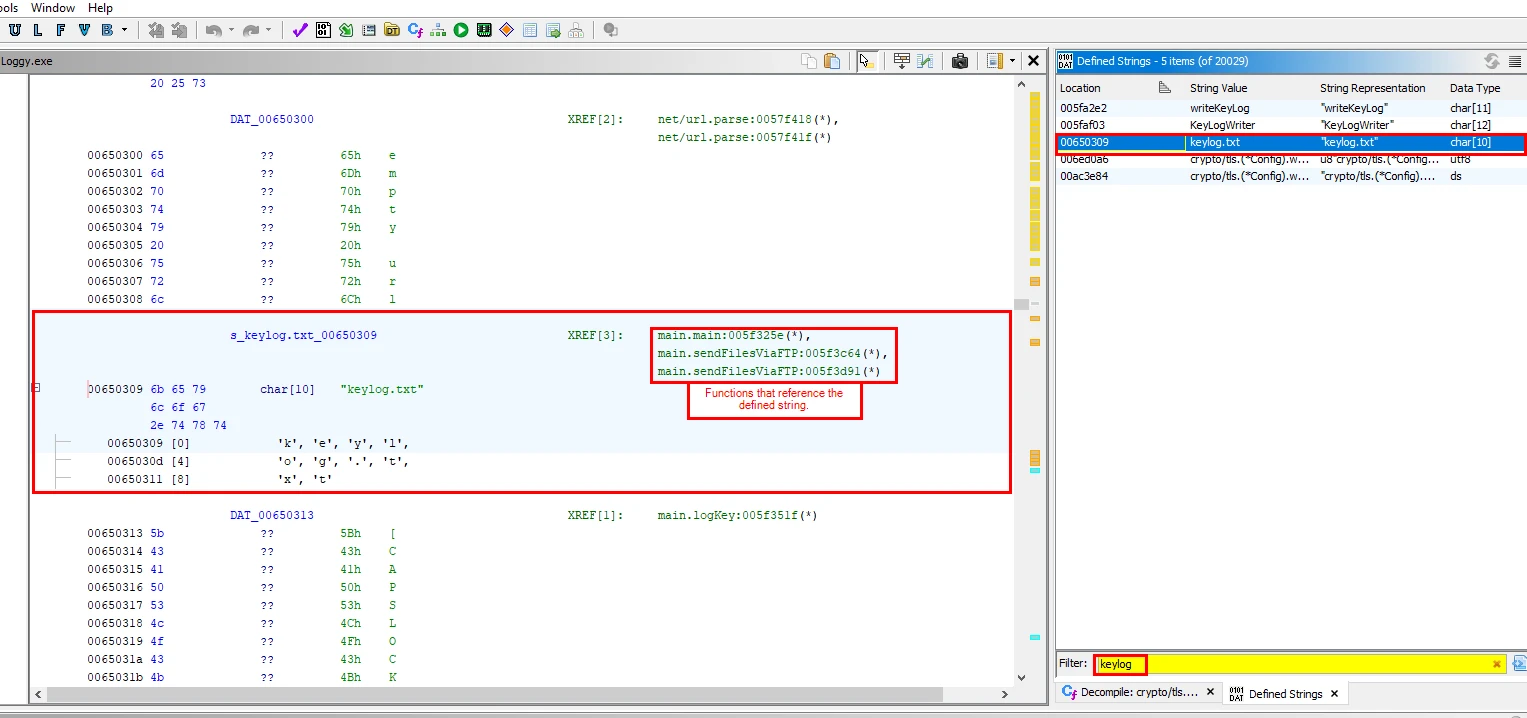Go to main.logKey:005f351f cross reference
The image size is (1527, 718).
738,515
